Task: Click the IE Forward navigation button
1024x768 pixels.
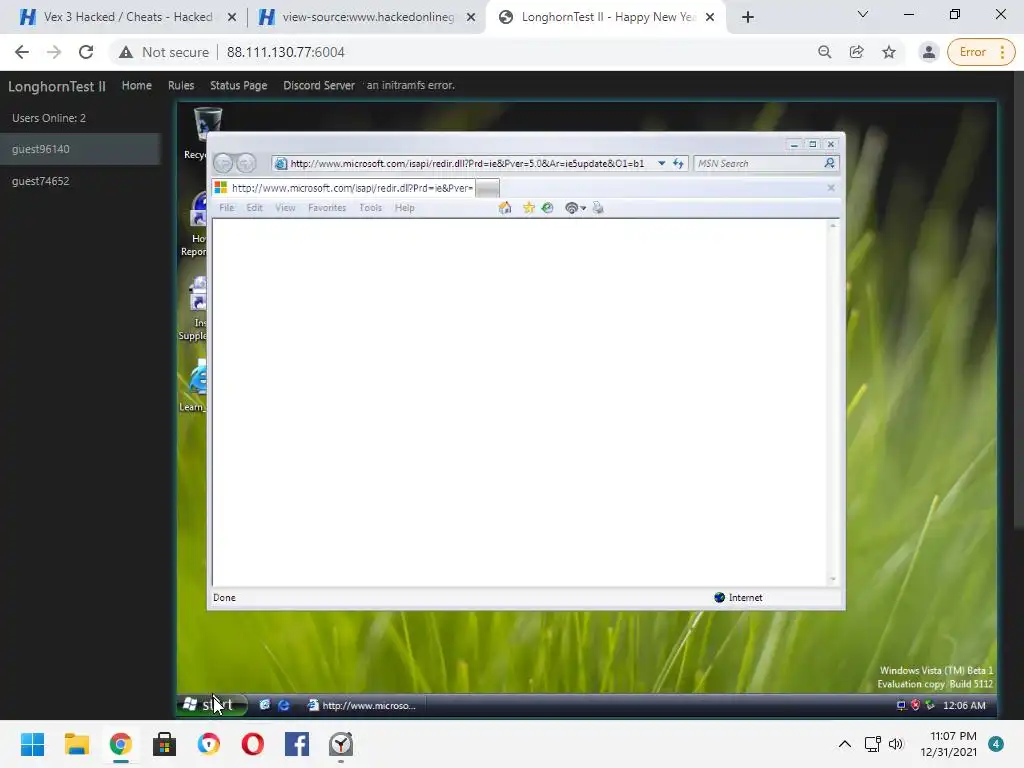Action: 246,163
